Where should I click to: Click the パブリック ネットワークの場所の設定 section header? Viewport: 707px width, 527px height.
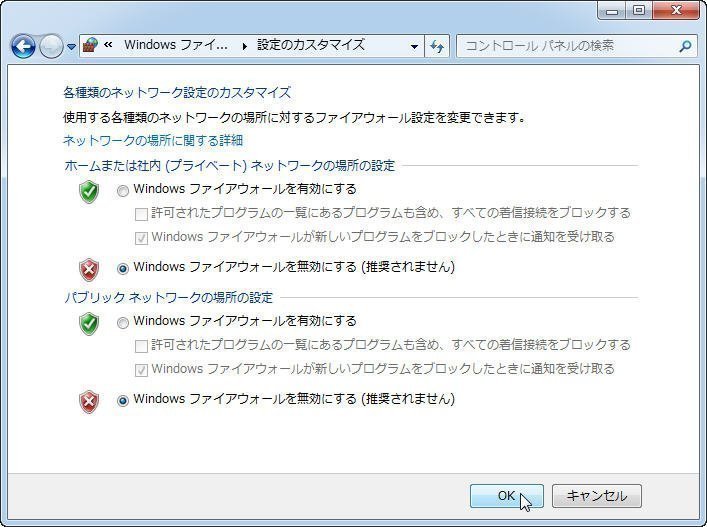click(169, 298)
